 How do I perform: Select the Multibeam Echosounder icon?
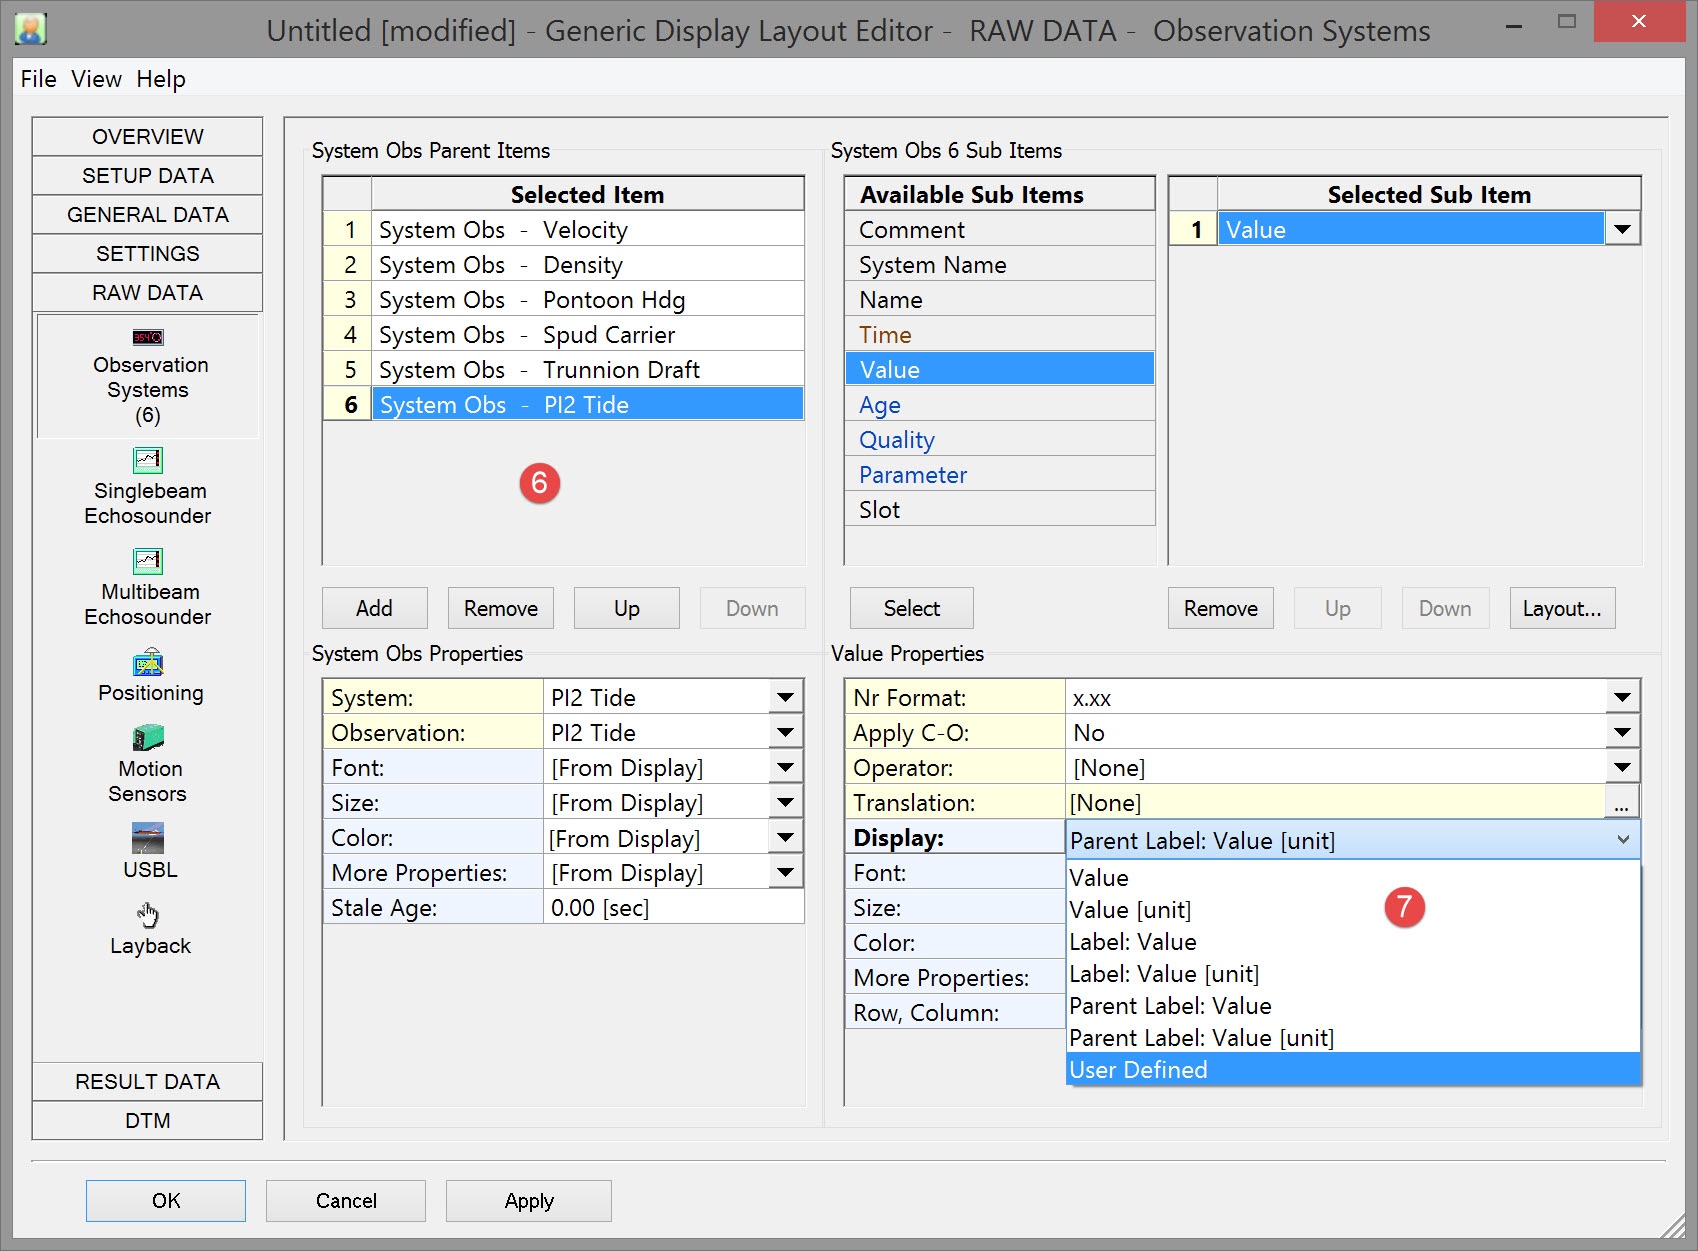pos(148,561)
